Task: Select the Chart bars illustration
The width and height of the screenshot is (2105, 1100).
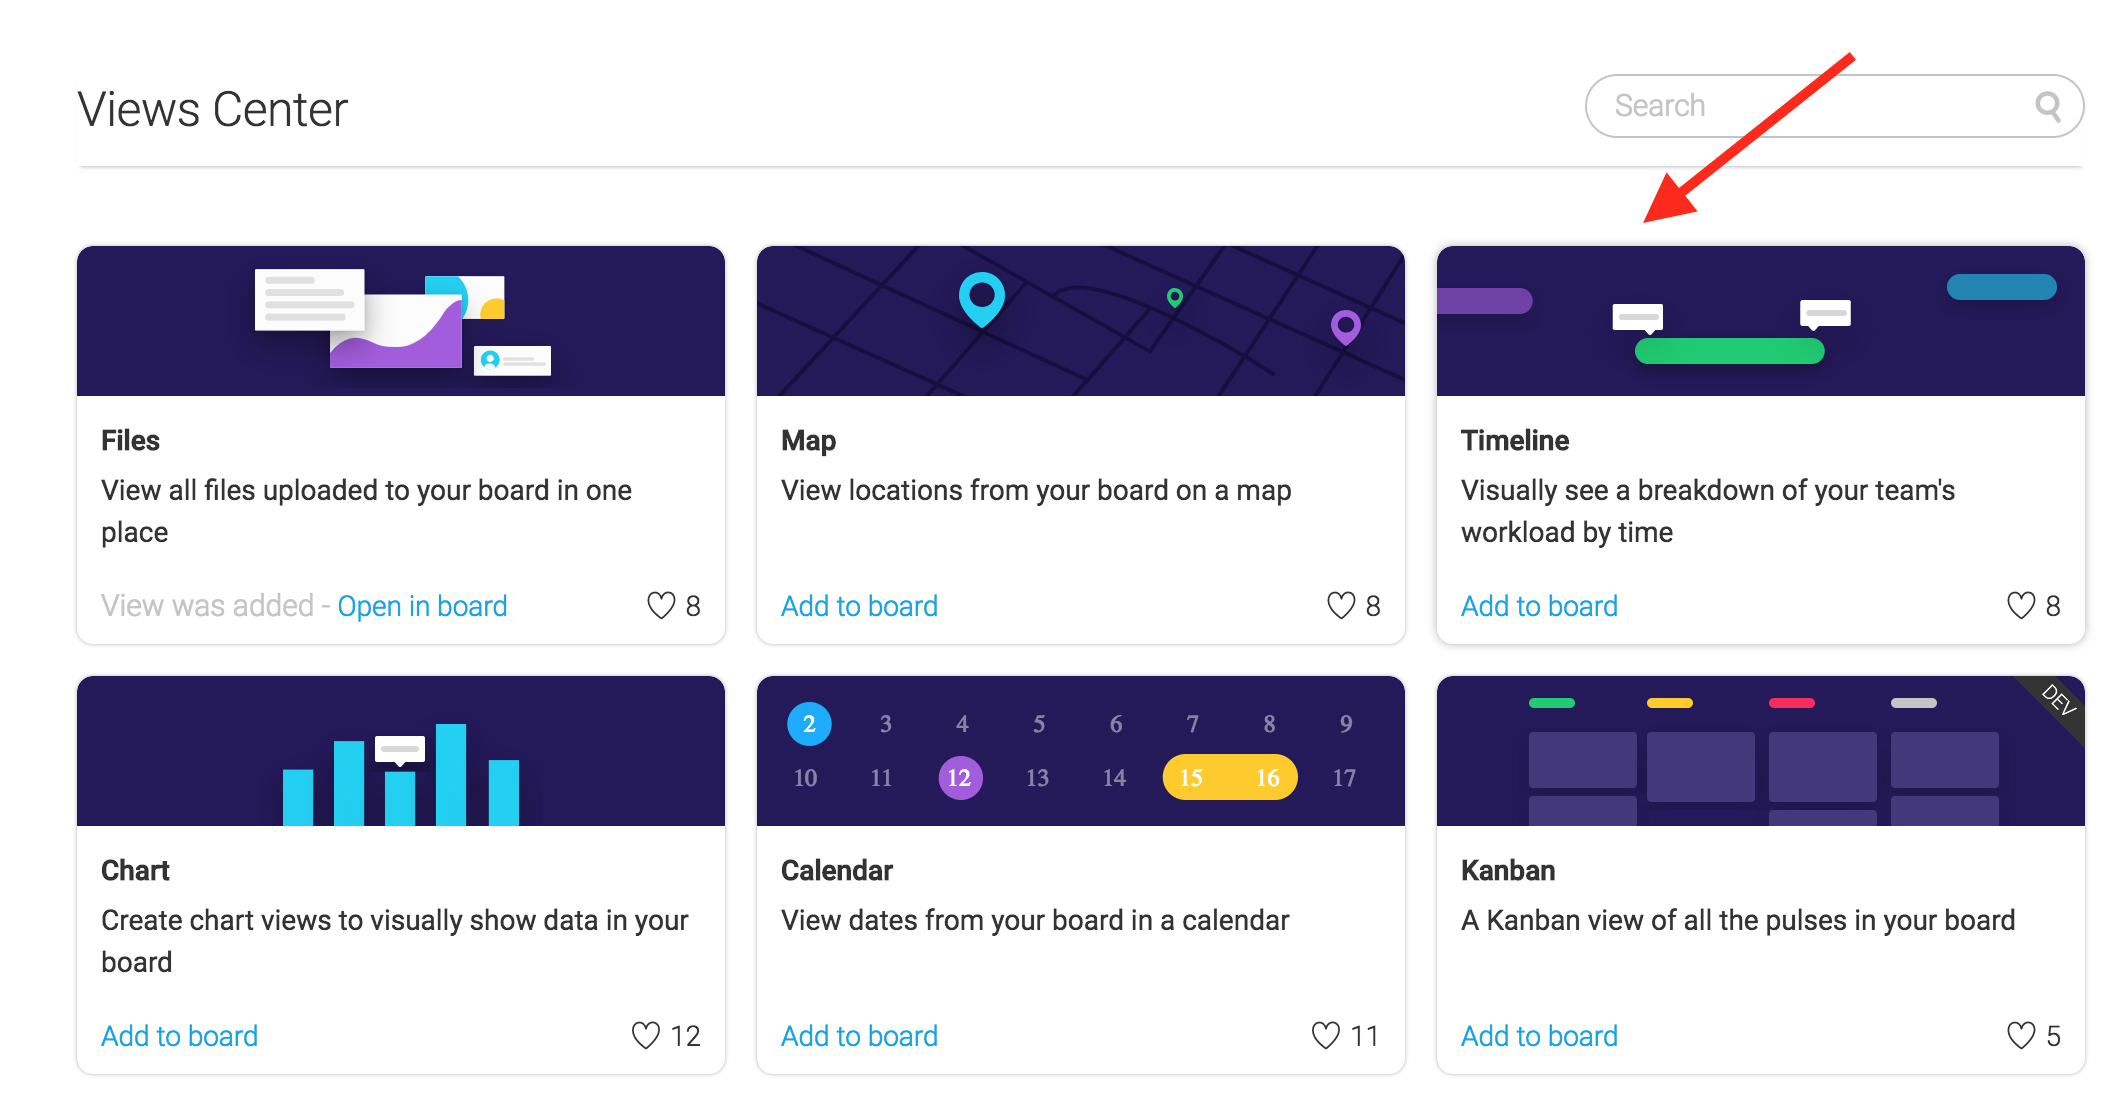Action: [401, 774]
